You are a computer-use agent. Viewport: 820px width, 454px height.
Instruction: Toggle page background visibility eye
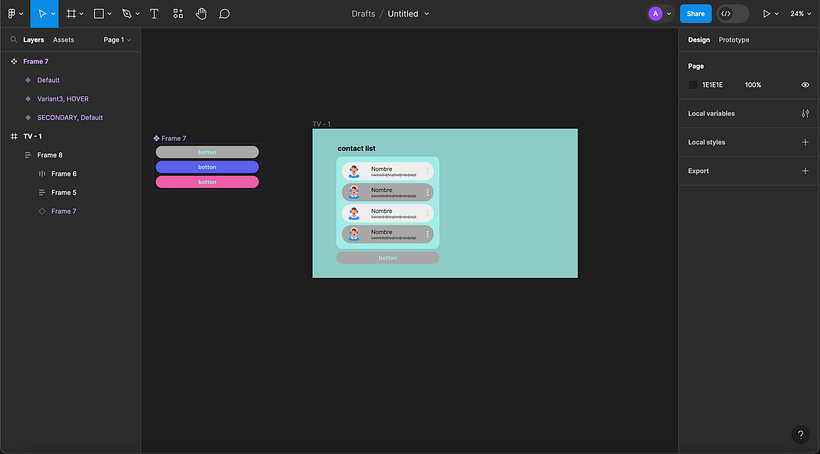click(805, 85)
